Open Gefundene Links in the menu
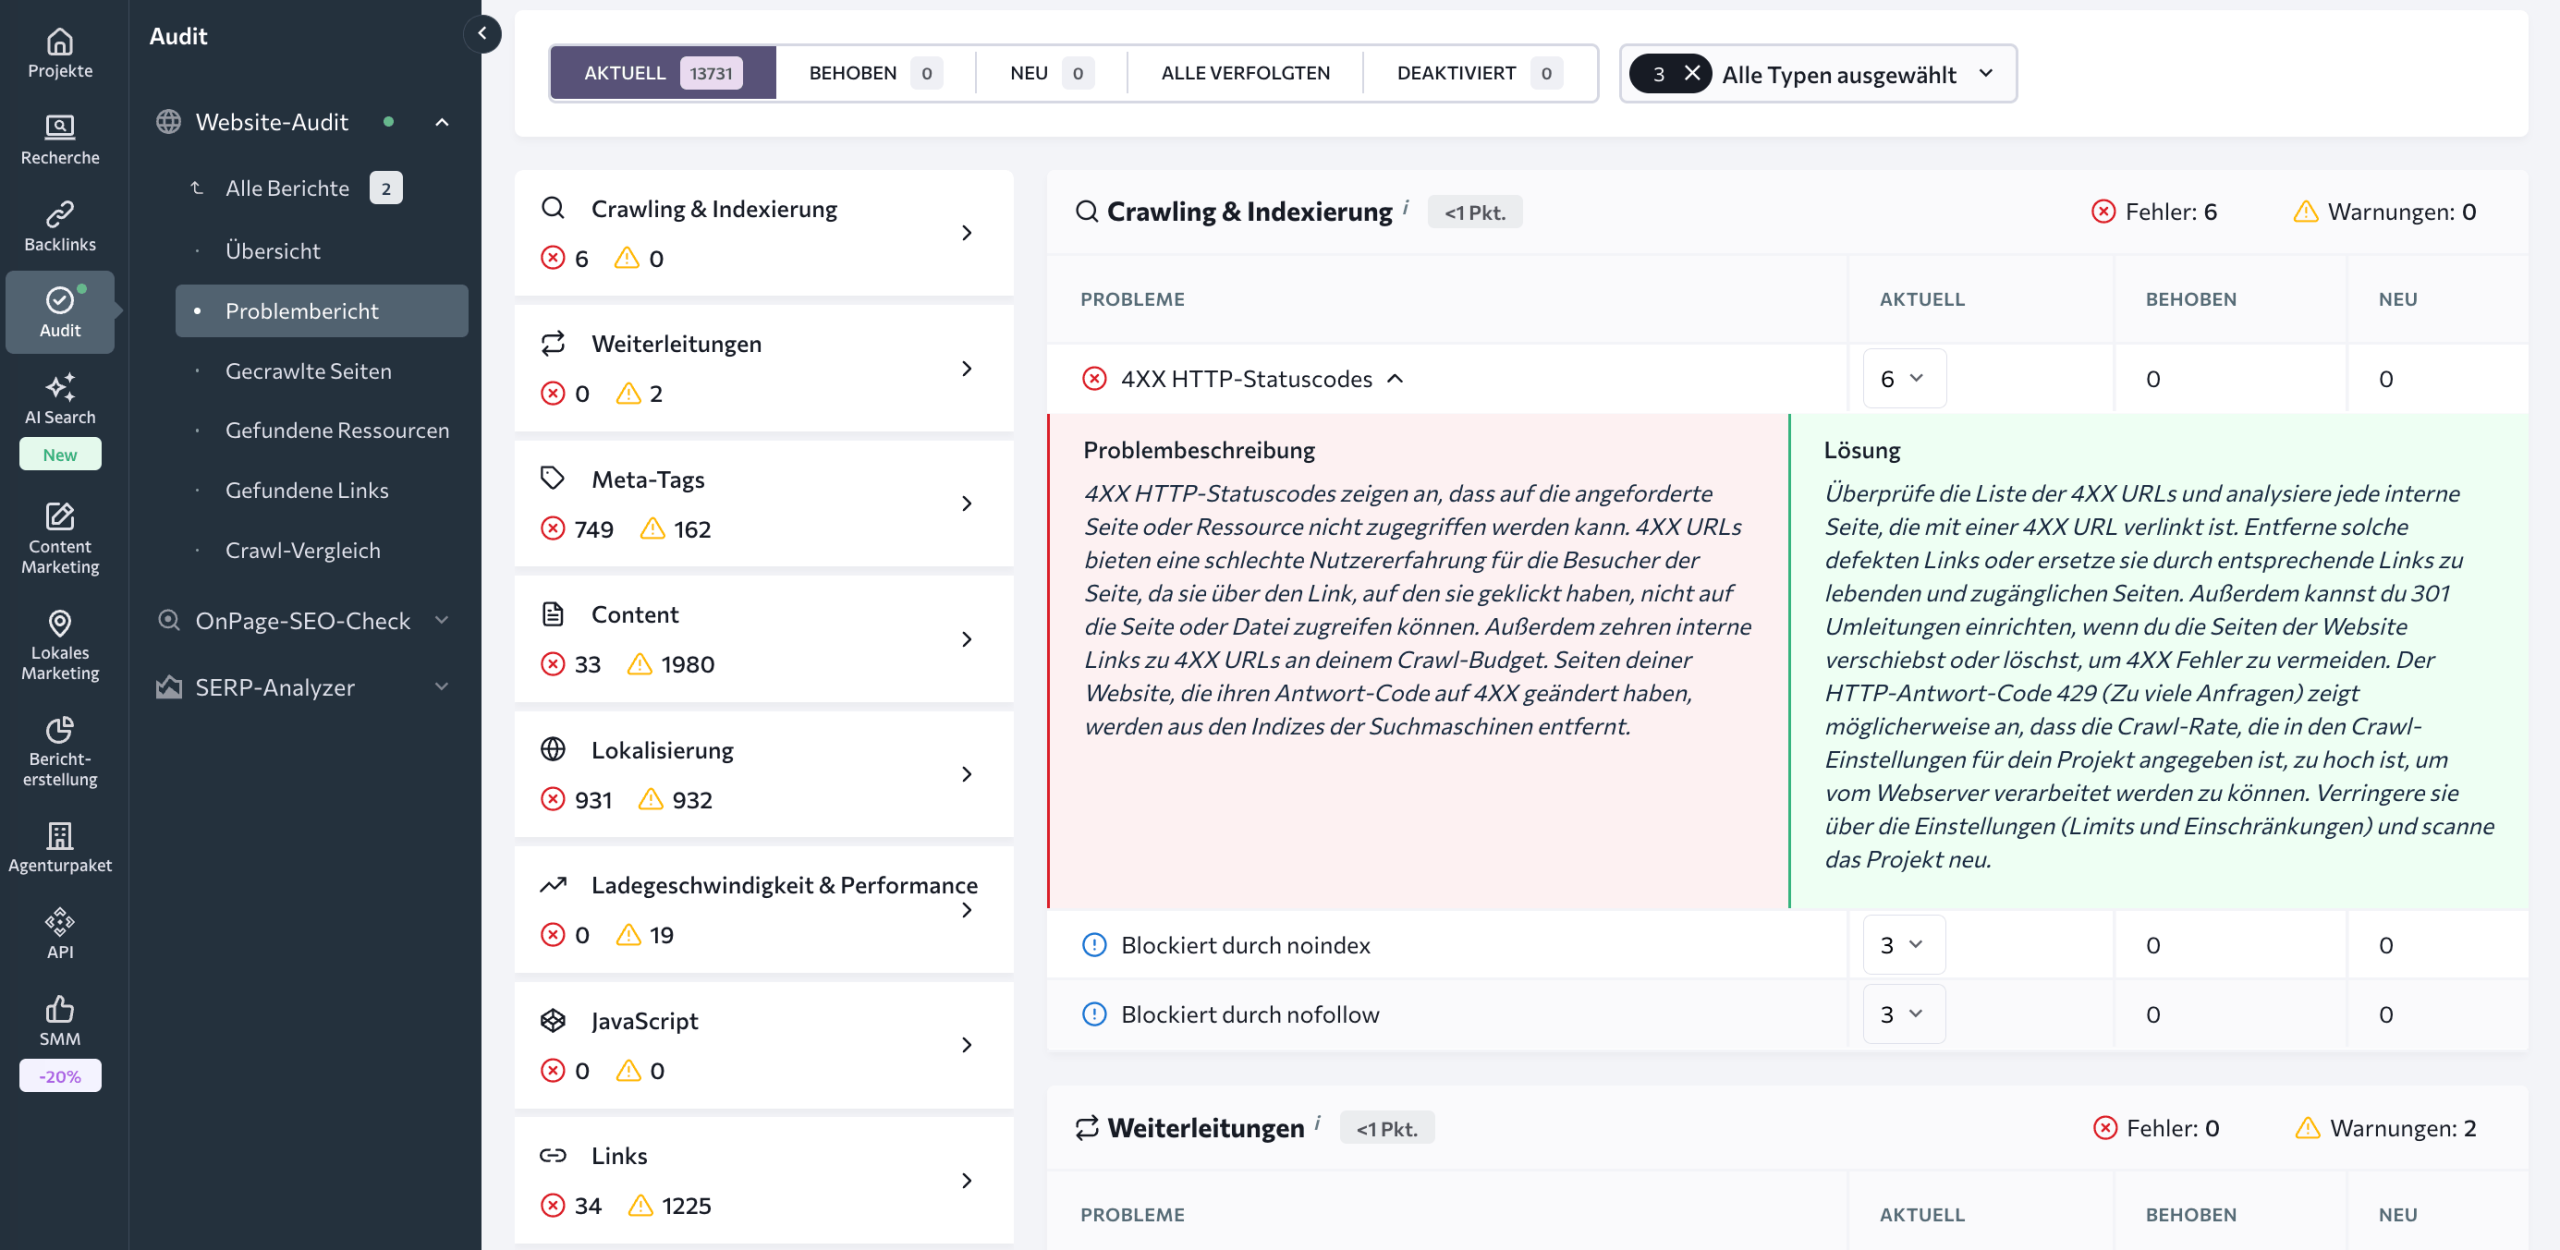Screen dimensions: 2560x1250 (x=307, y=490)
